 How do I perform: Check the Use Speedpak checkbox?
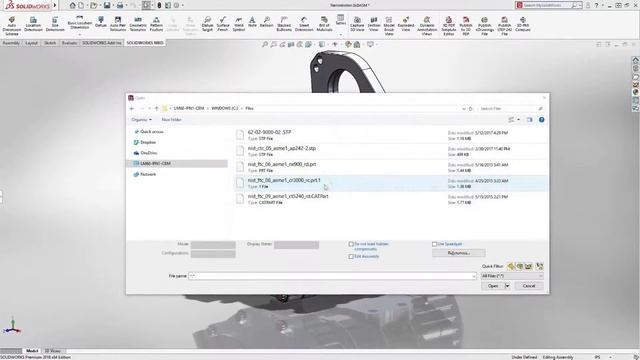coord(434,244)
